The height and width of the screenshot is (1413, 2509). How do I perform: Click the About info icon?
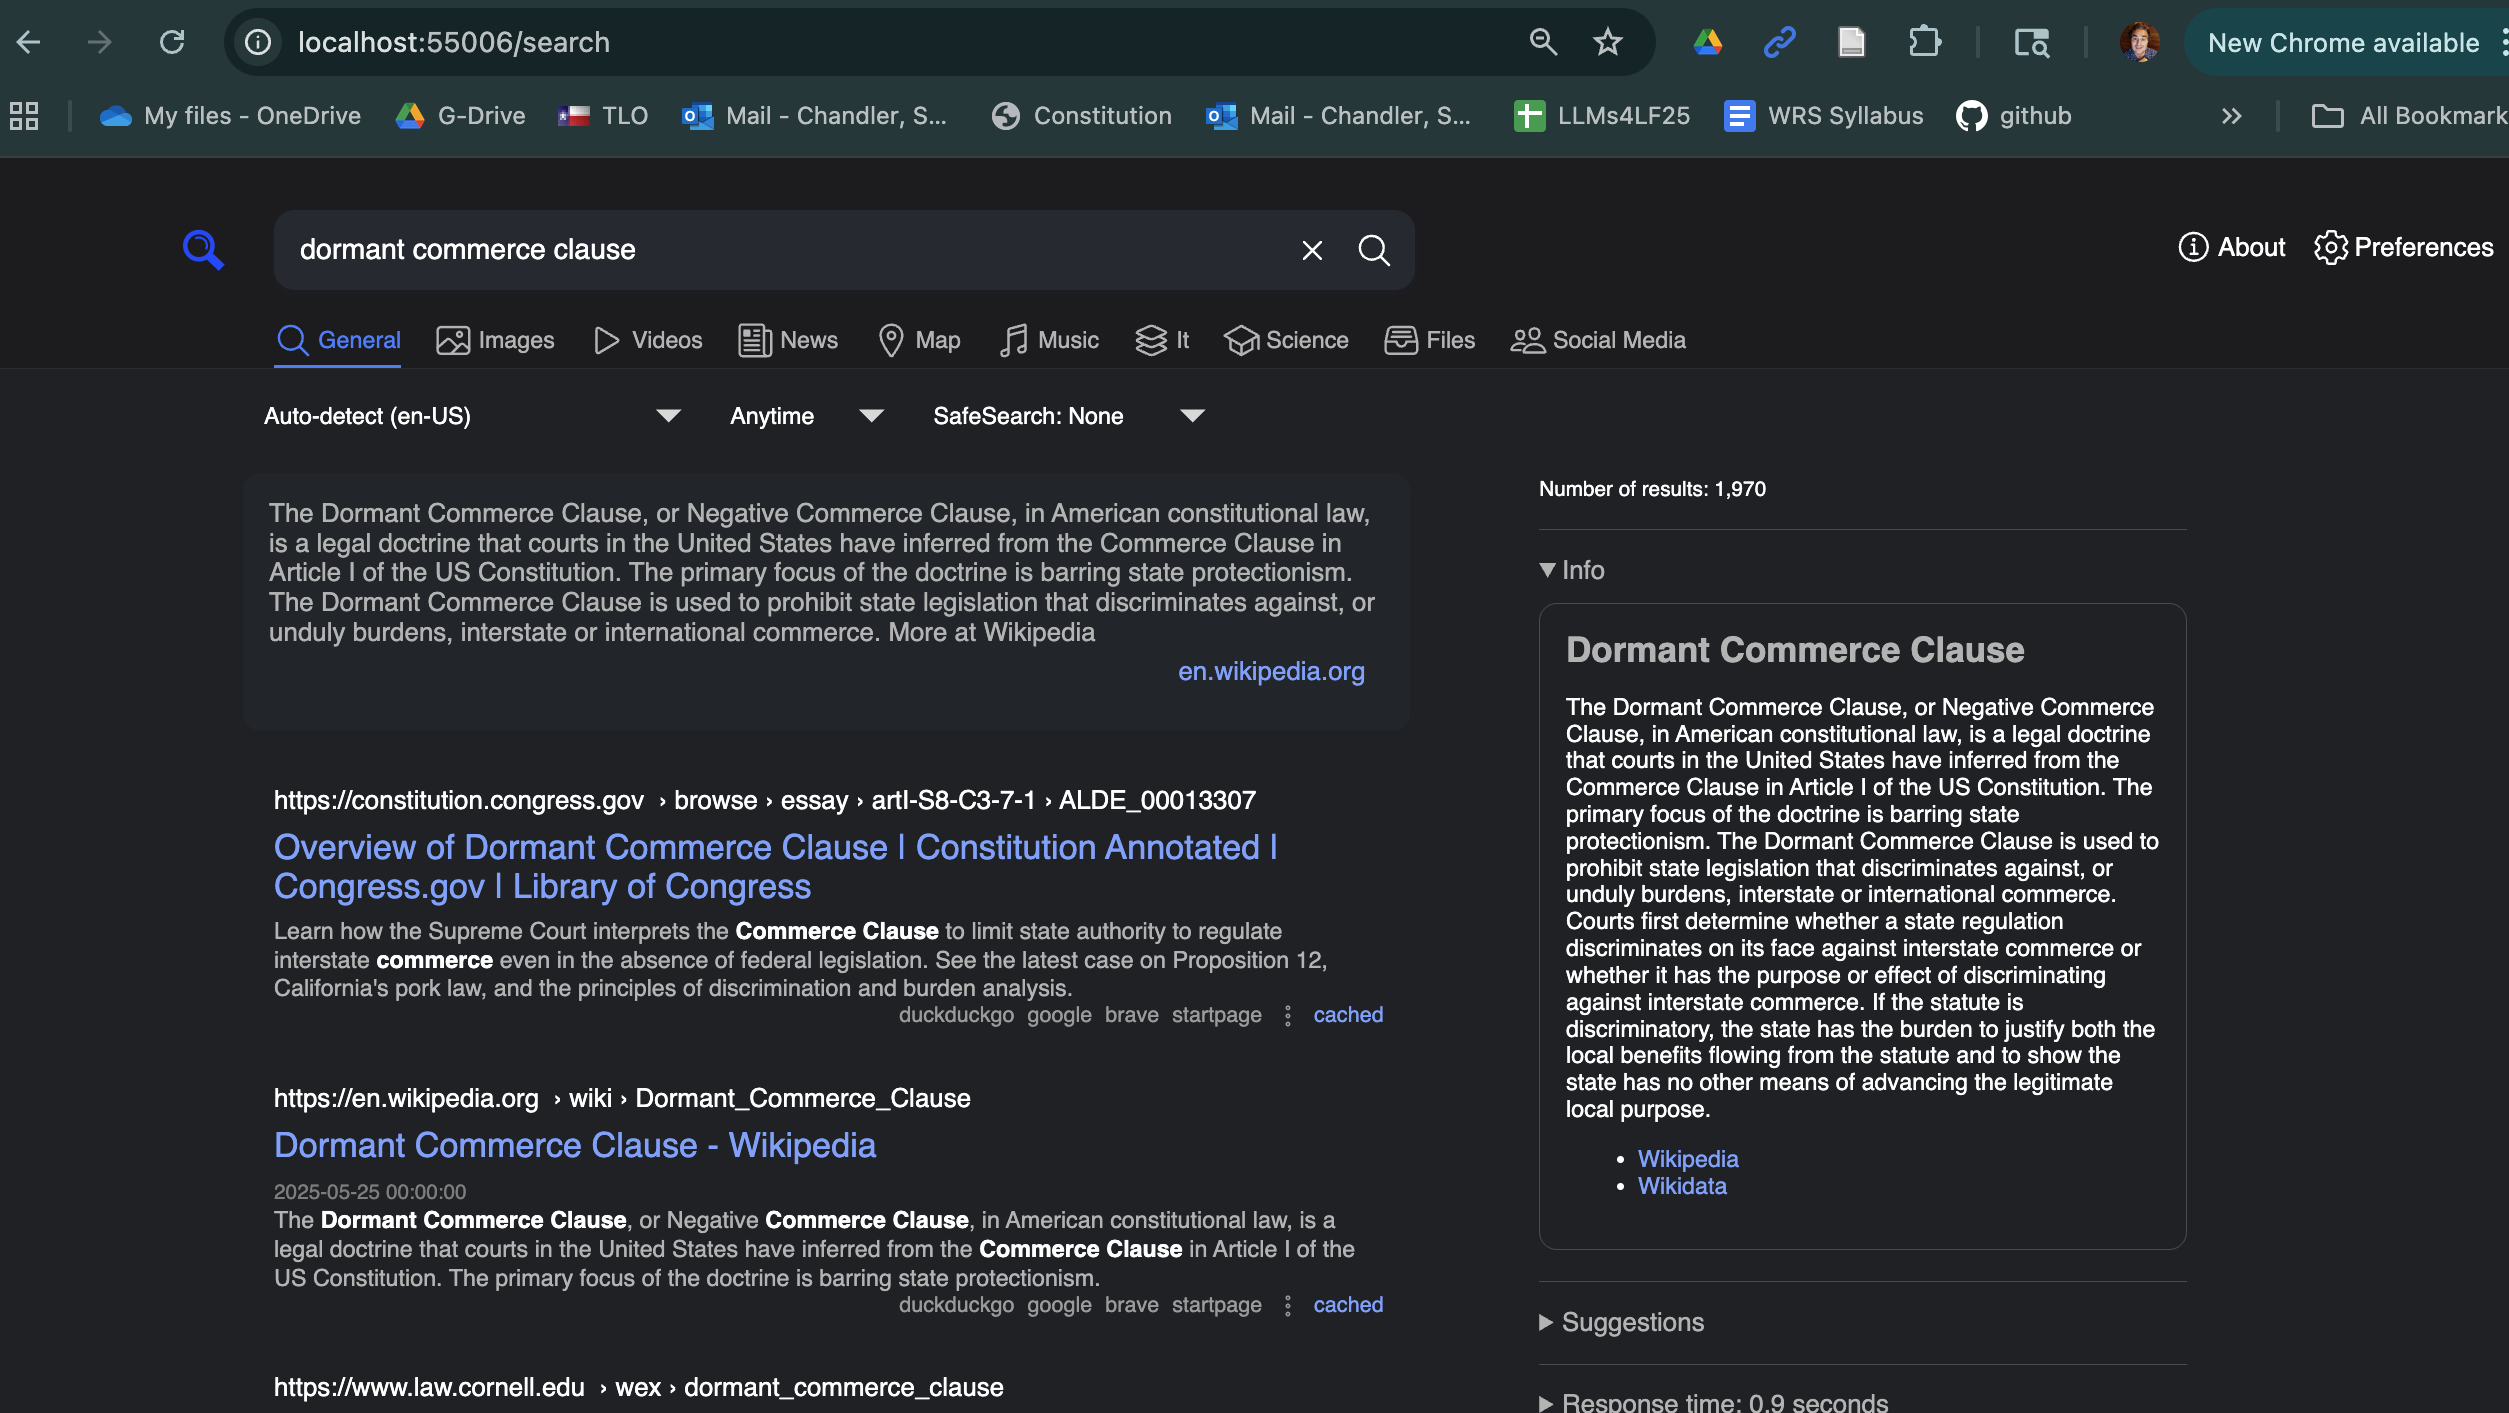coord(2193,247)
